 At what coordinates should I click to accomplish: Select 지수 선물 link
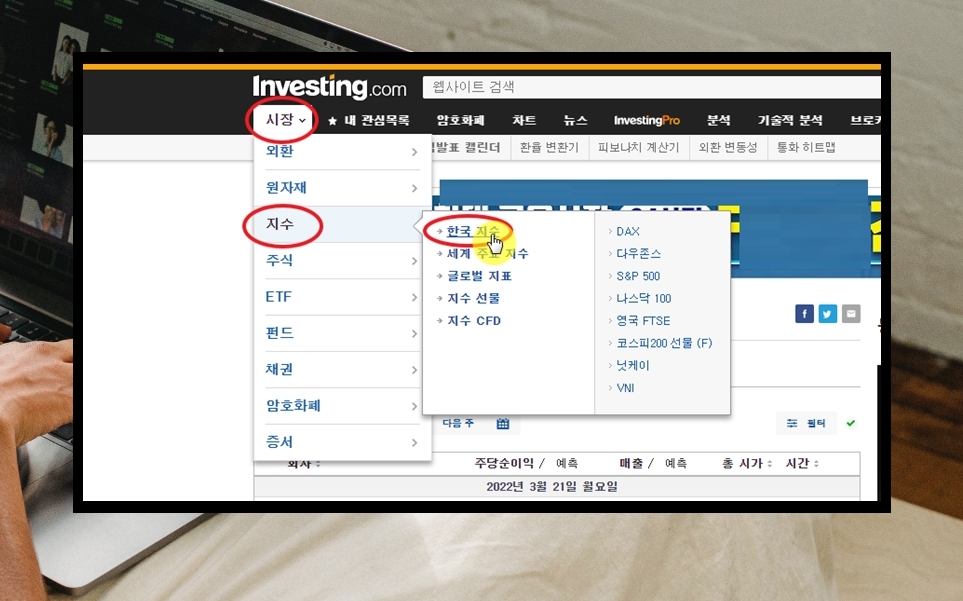click(473, 298)
